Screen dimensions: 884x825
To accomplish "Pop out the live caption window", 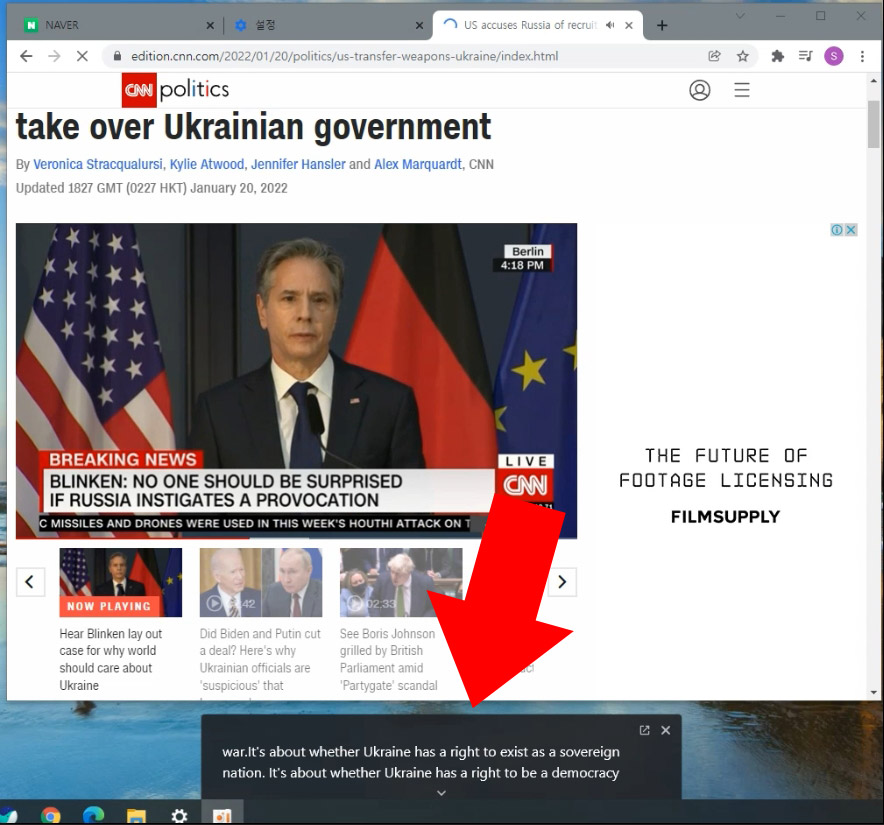I will coord(644,730).
